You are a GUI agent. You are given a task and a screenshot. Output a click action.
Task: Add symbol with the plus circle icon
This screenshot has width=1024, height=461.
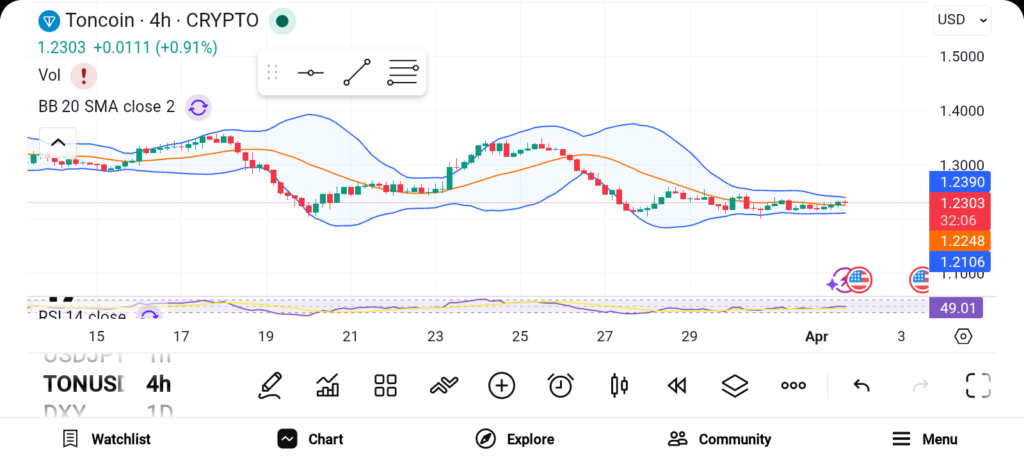502,385
